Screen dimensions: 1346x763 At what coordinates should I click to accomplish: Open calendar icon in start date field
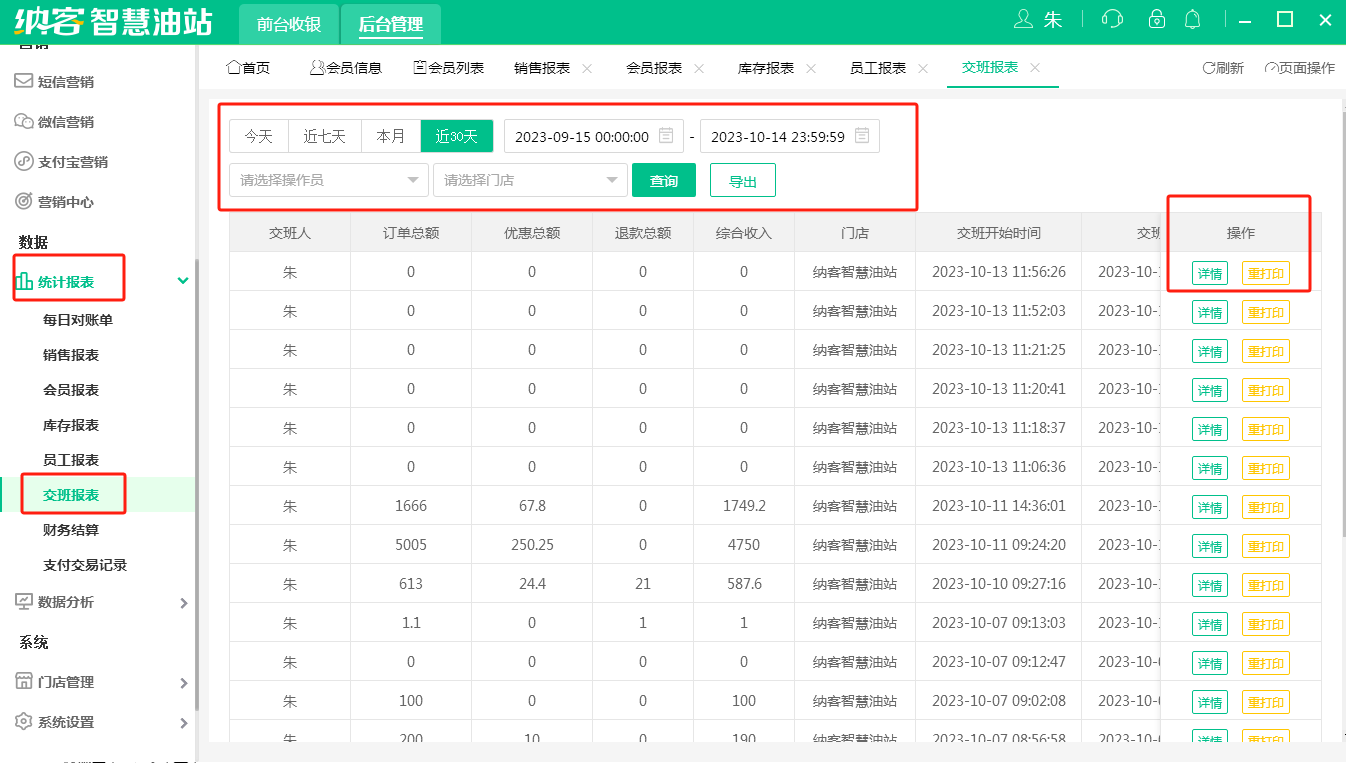(665, 136)
